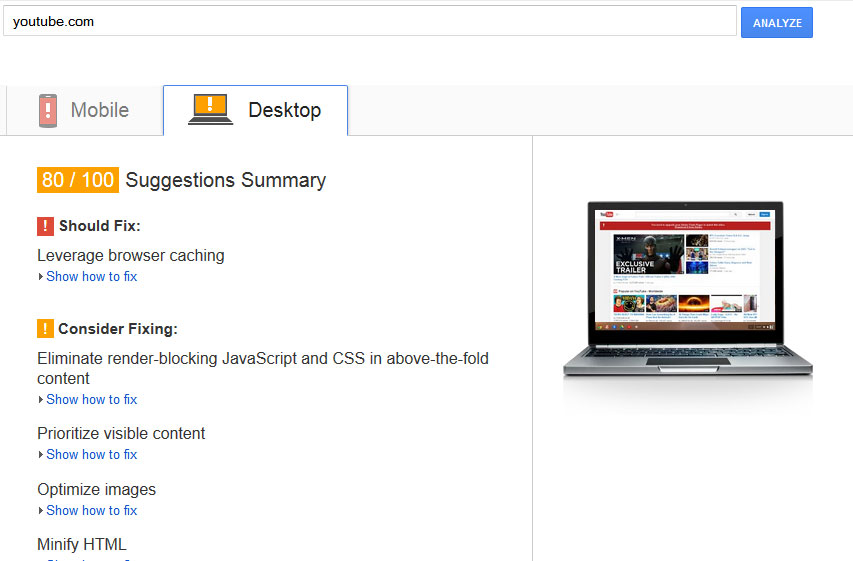Viewport: 853px width, 561px height.
Task: Click the Consider Fixing: label
Action: (x=118, y=329)
